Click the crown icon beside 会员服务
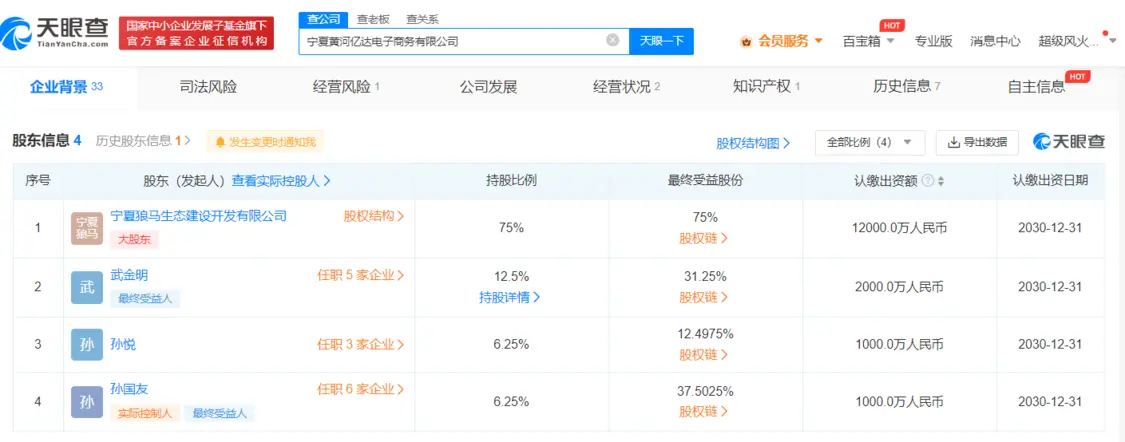This screenshot has height=442, width=1125. (746, 42)
